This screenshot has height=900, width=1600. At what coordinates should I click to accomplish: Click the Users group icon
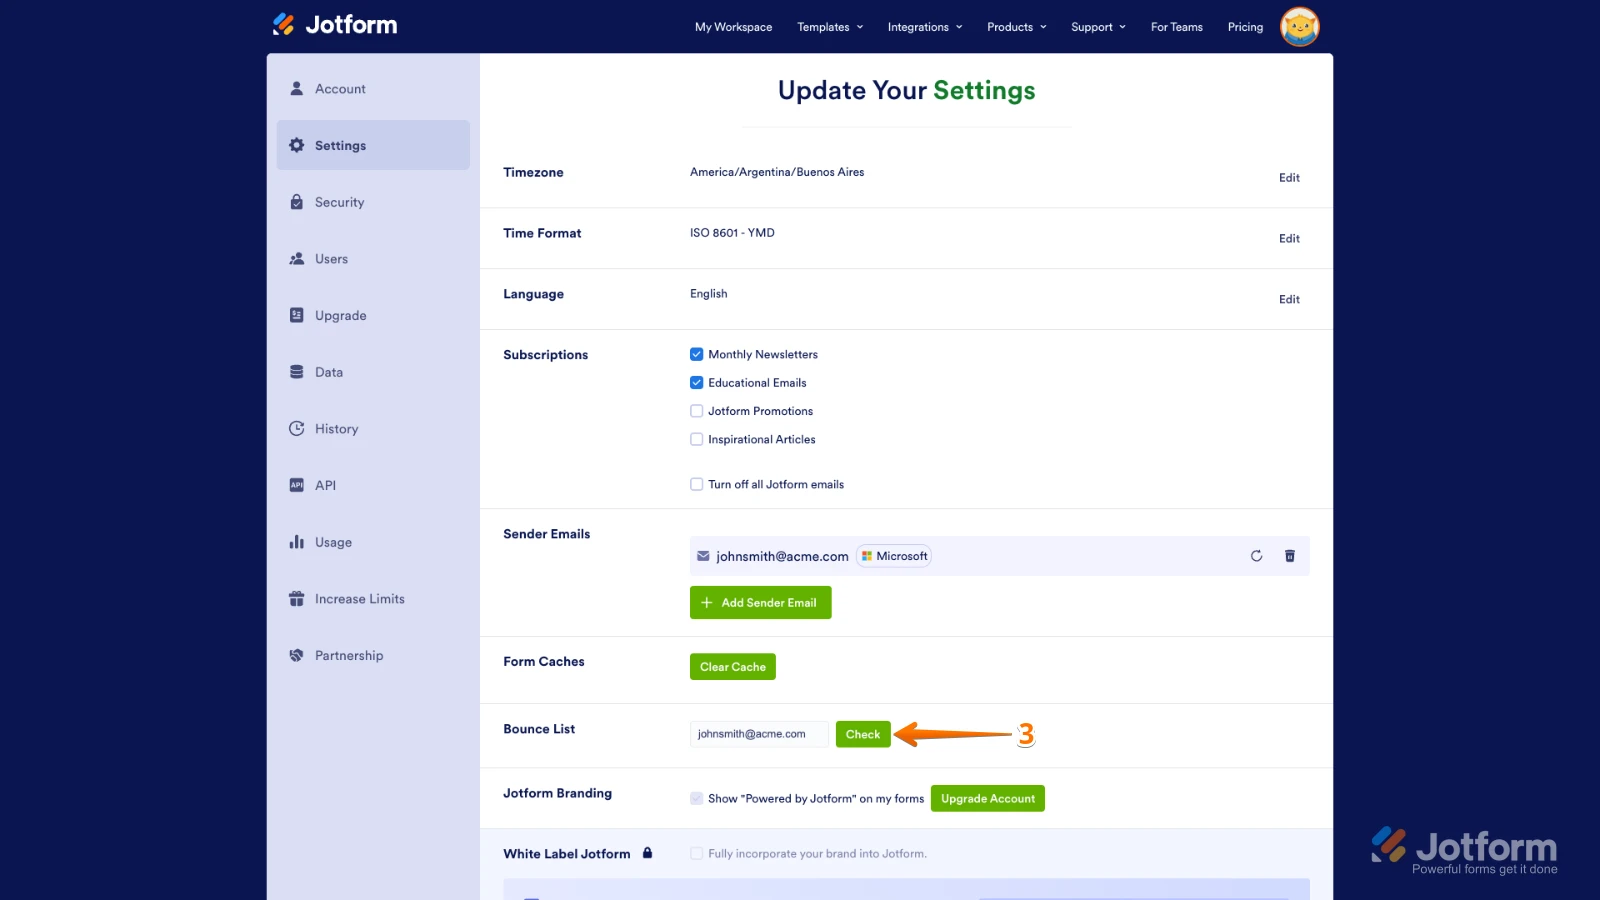[x=296, y=258]
